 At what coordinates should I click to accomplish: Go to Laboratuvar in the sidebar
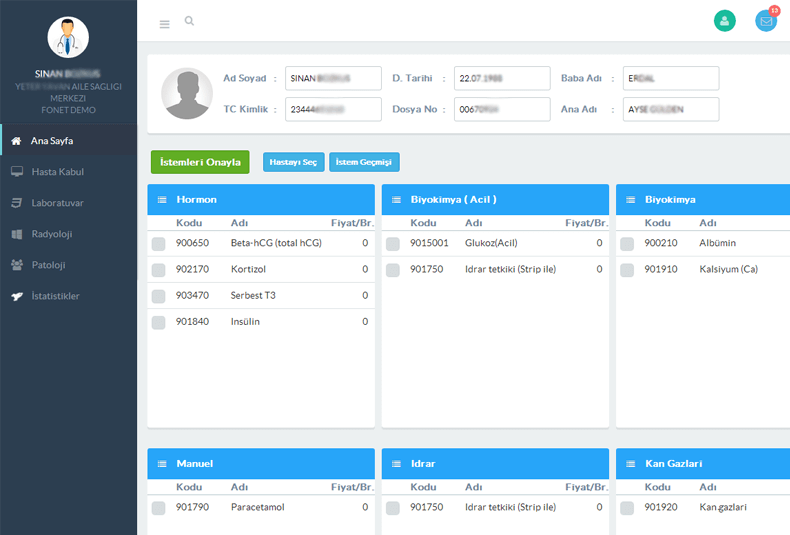pos(57,203)
